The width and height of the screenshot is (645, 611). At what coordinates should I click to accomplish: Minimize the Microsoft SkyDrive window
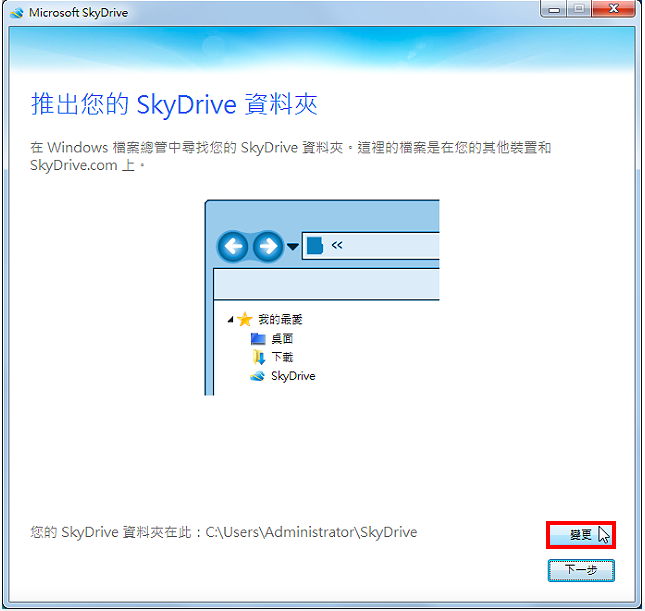554,9
